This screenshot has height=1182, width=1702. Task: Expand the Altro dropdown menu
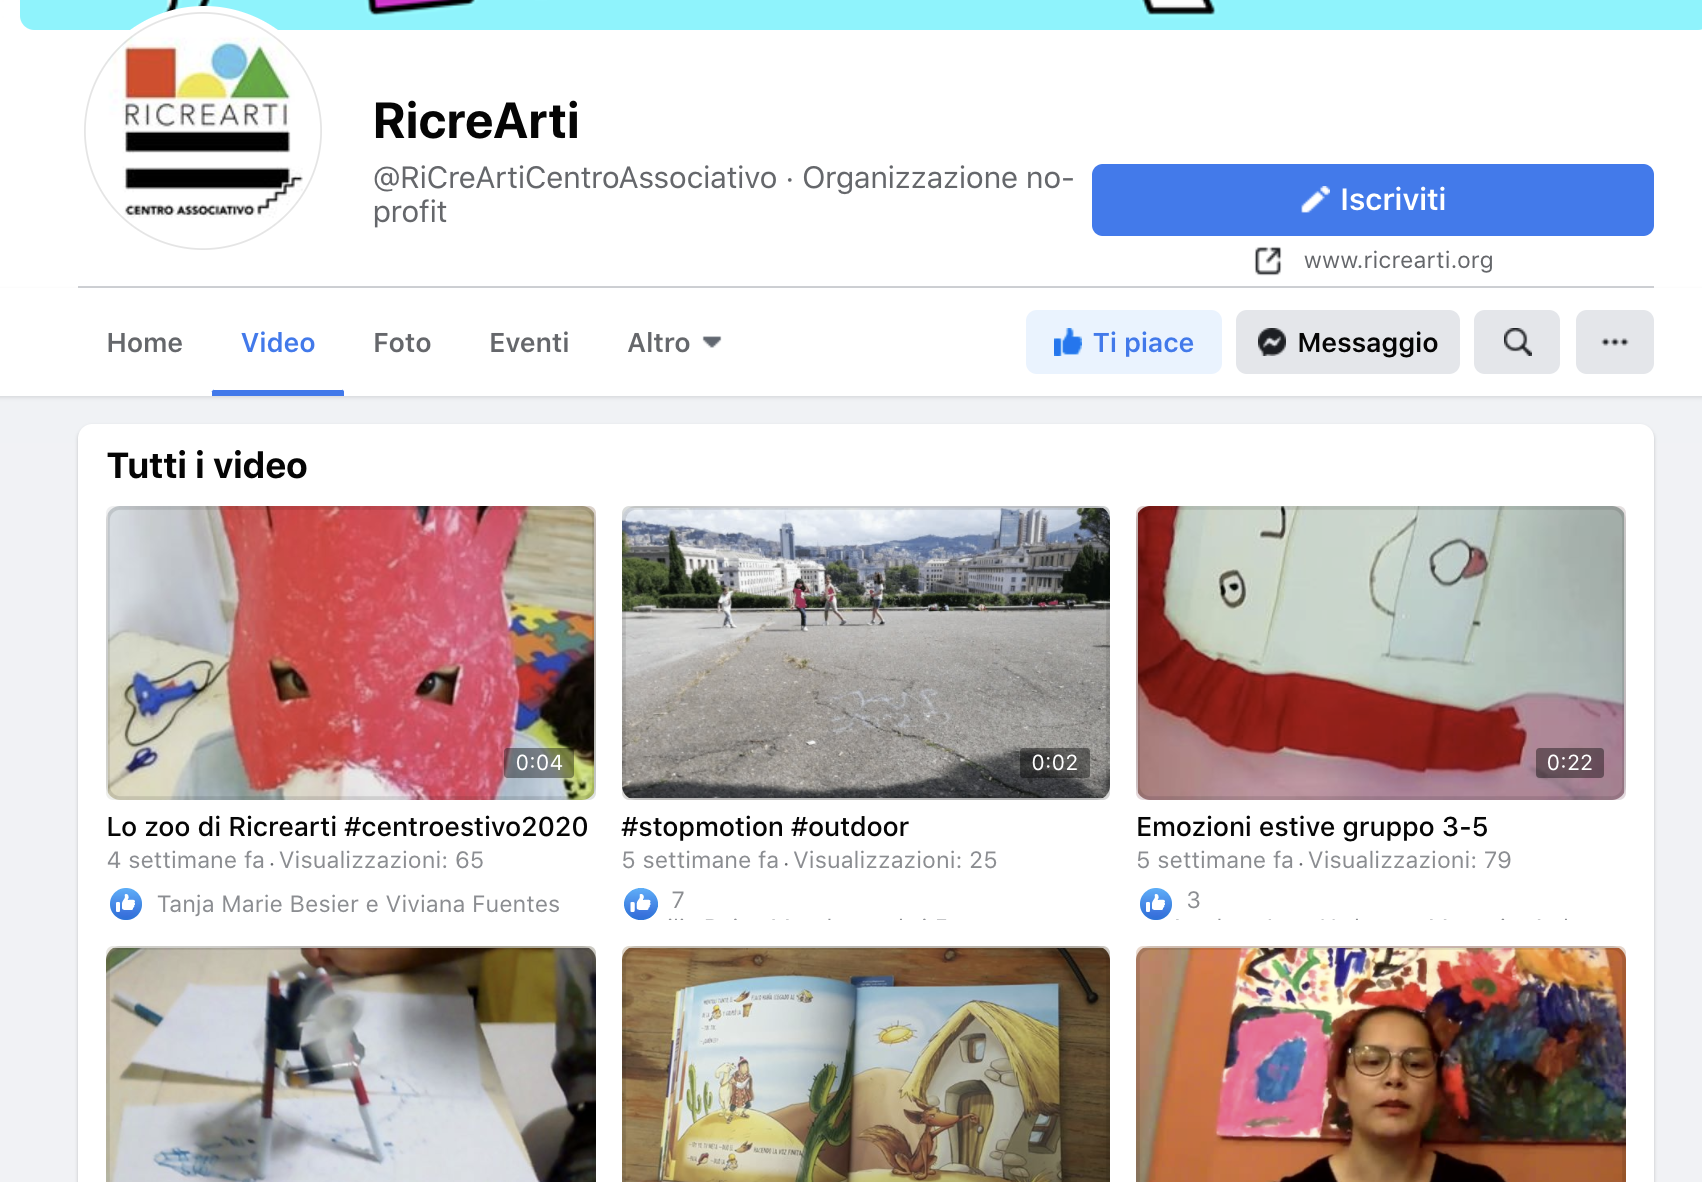point(674,343)
